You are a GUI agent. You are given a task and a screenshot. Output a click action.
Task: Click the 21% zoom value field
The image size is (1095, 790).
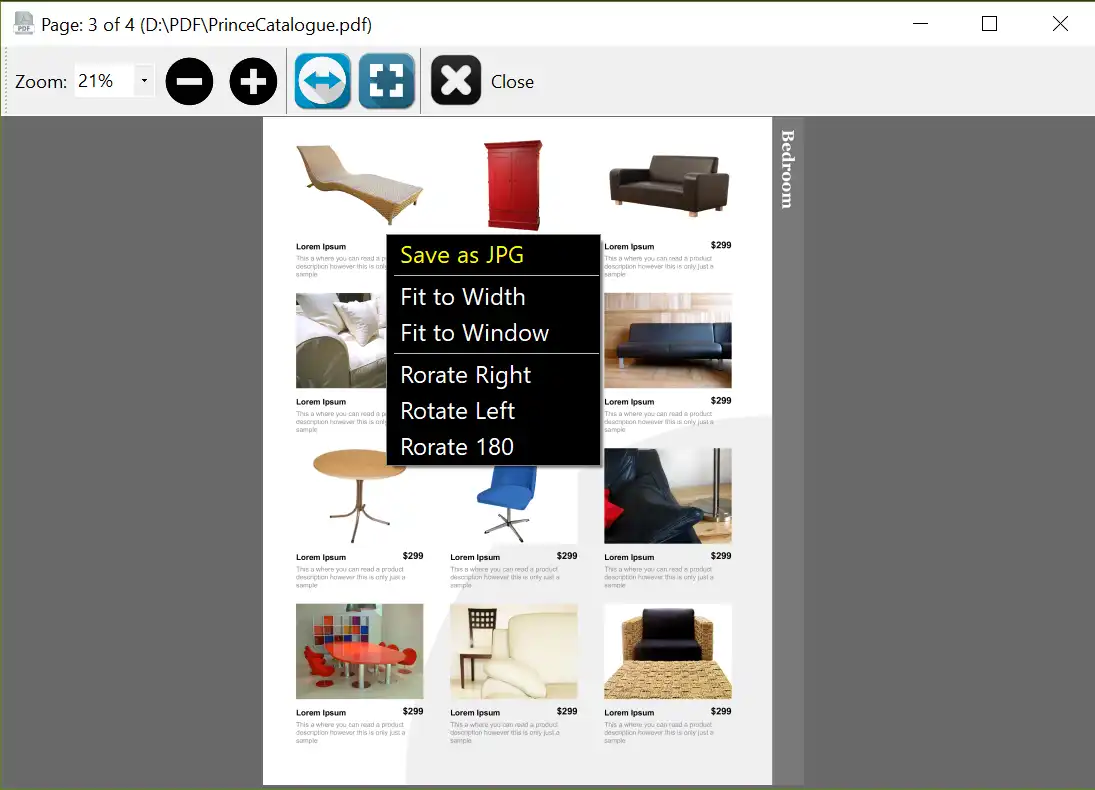click(x=105, y=81)
